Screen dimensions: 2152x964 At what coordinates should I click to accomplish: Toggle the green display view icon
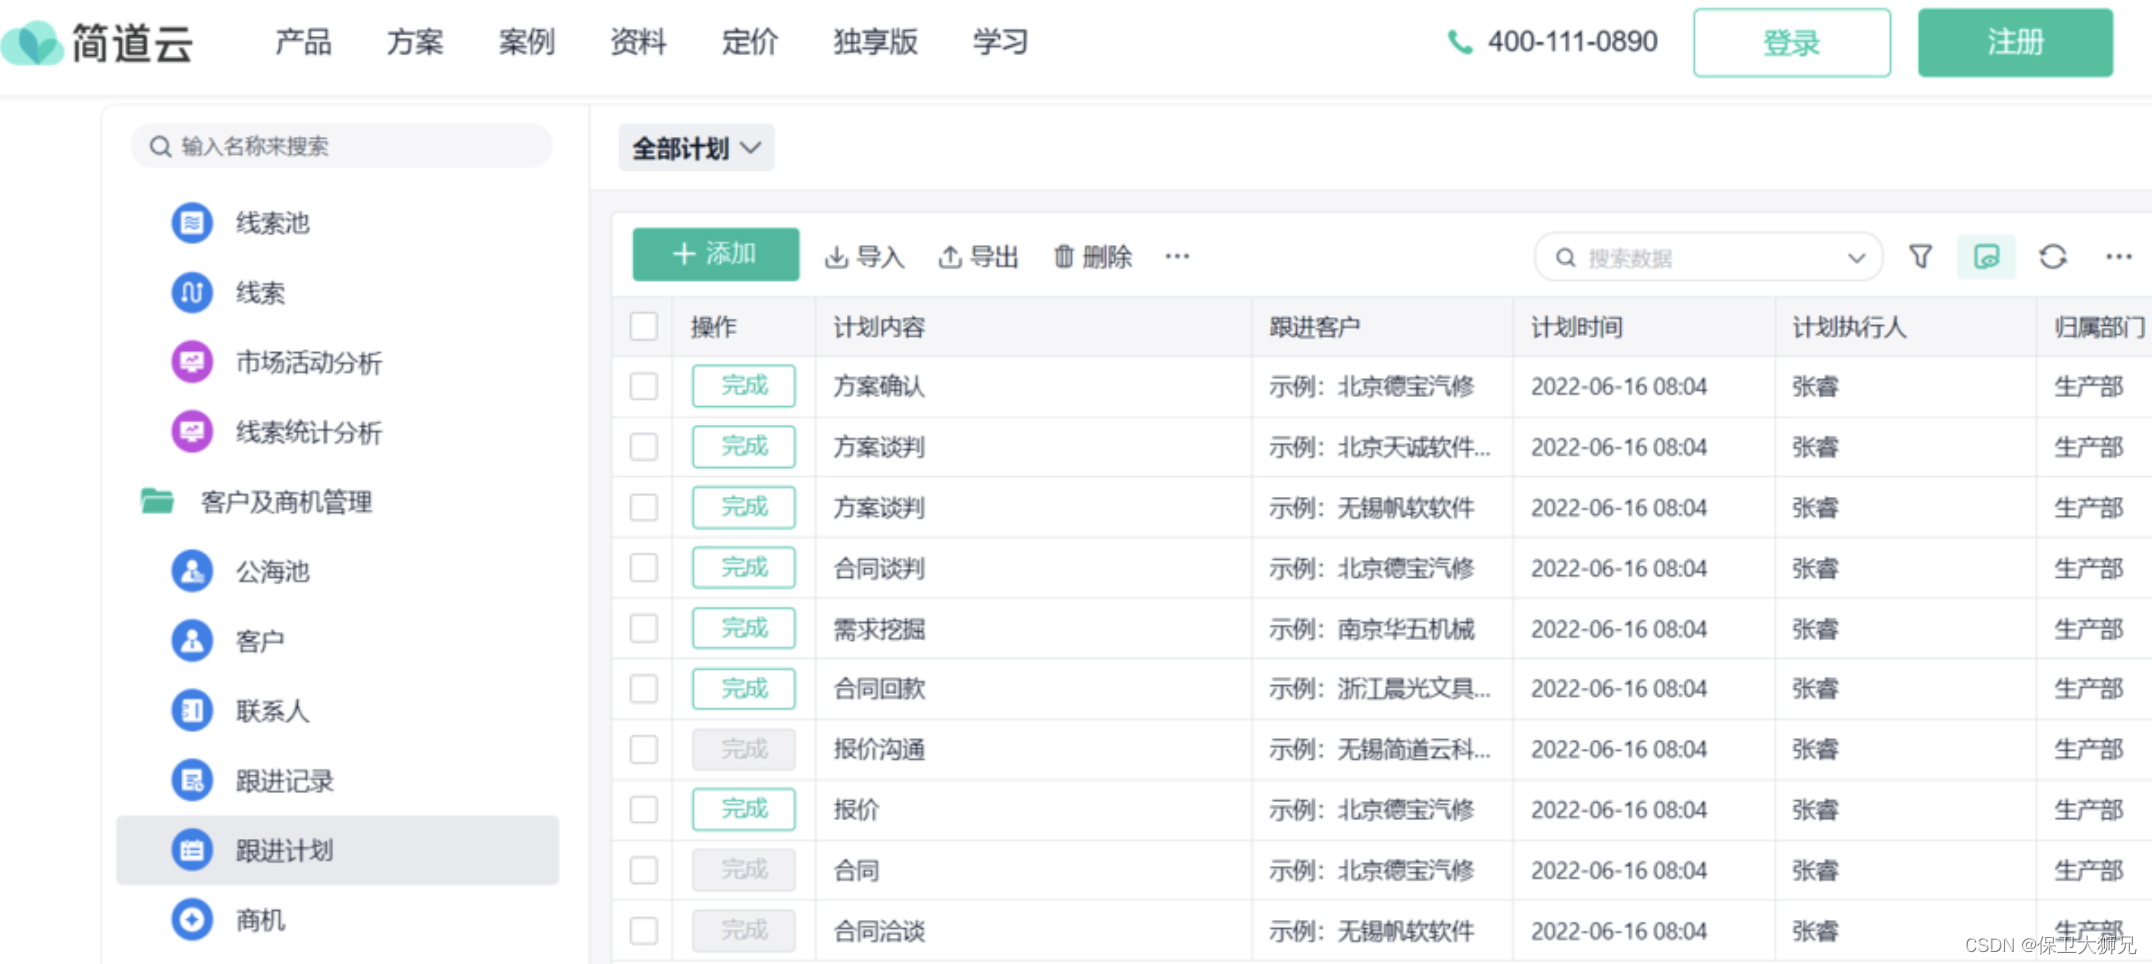click(x=1986, y=257)
